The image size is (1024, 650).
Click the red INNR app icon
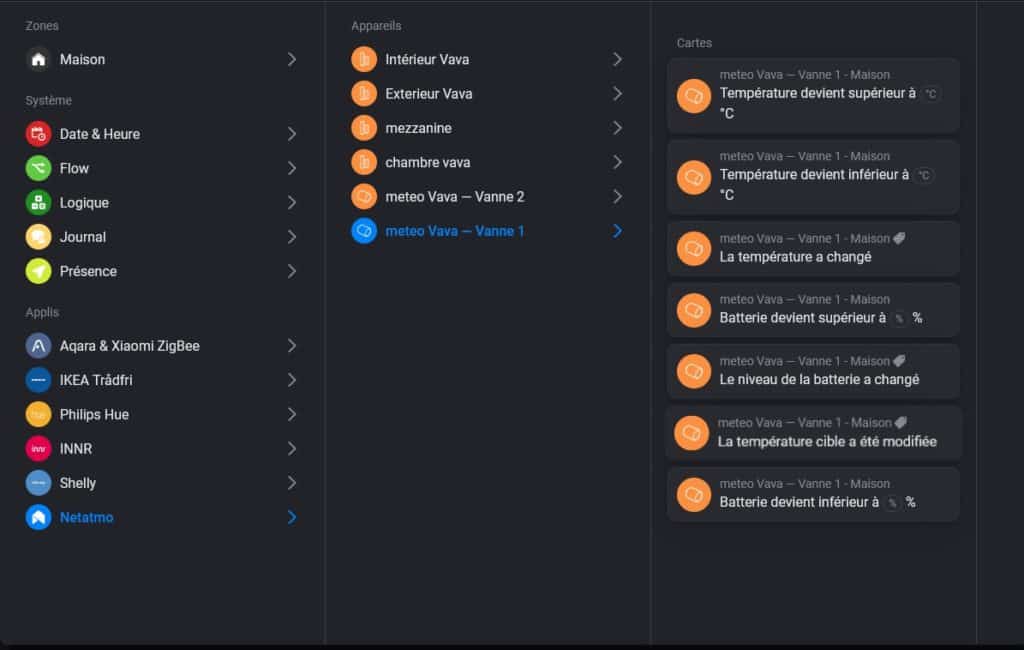pos(39,449)
